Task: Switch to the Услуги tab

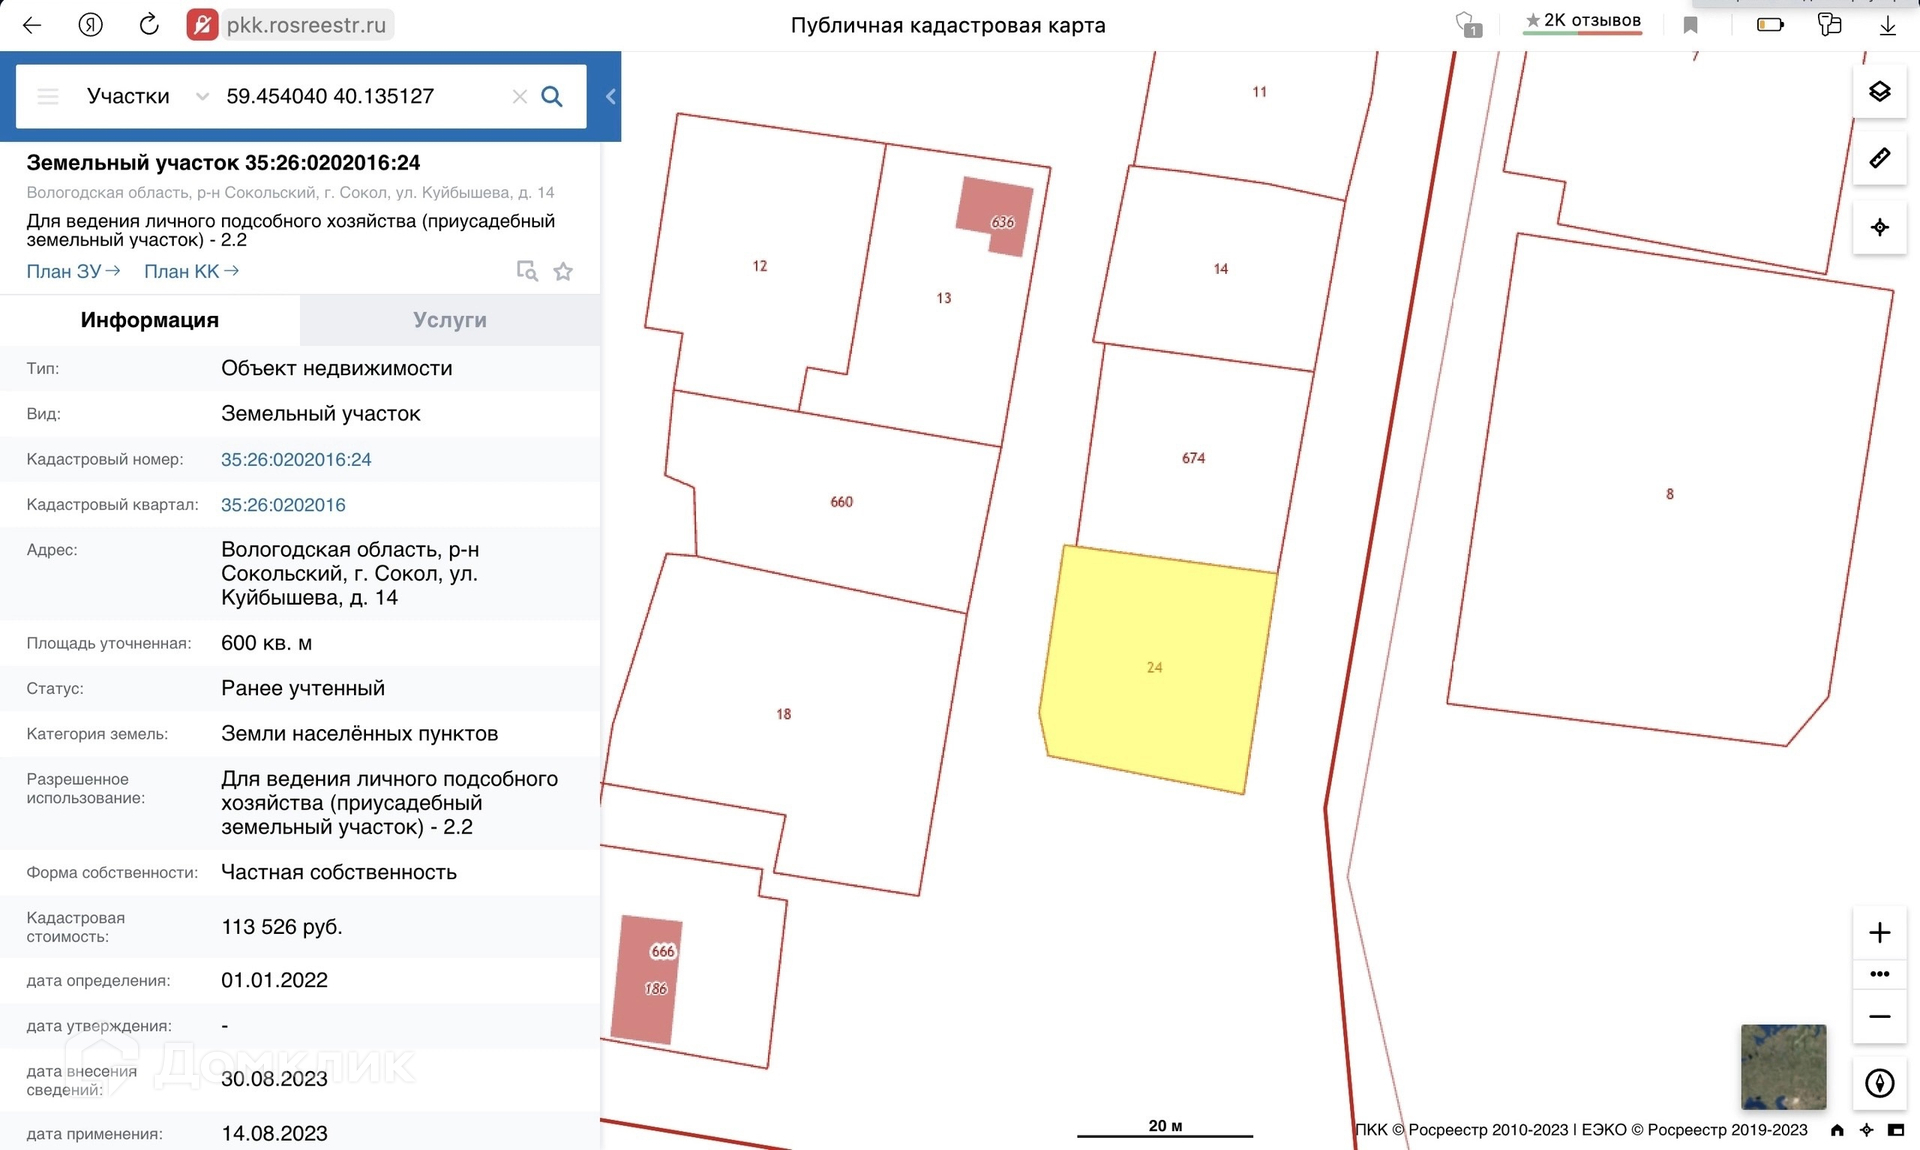Action: click(450, 320)
